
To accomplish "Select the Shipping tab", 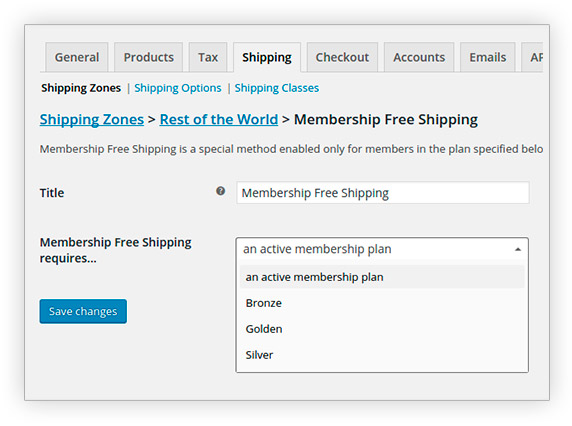I will [x=267, y=57].
